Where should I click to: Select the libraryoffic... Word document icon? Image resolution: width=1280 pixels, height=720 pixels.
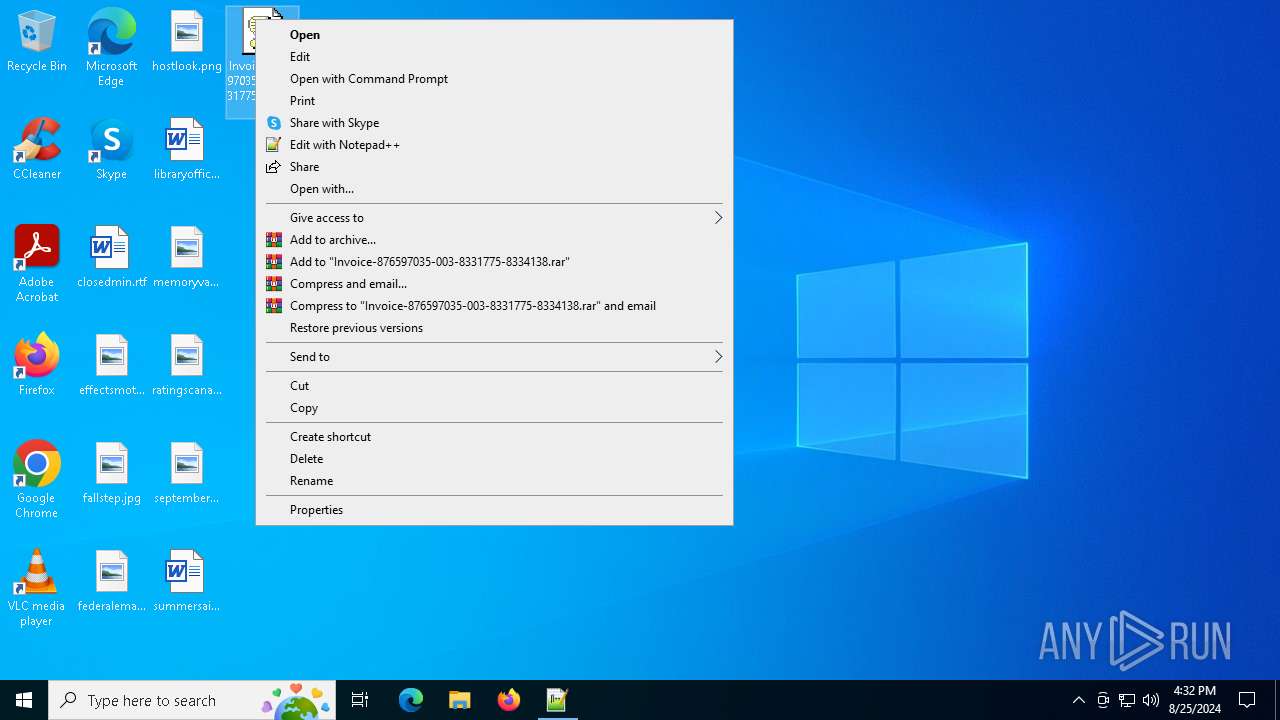point(186,150)
